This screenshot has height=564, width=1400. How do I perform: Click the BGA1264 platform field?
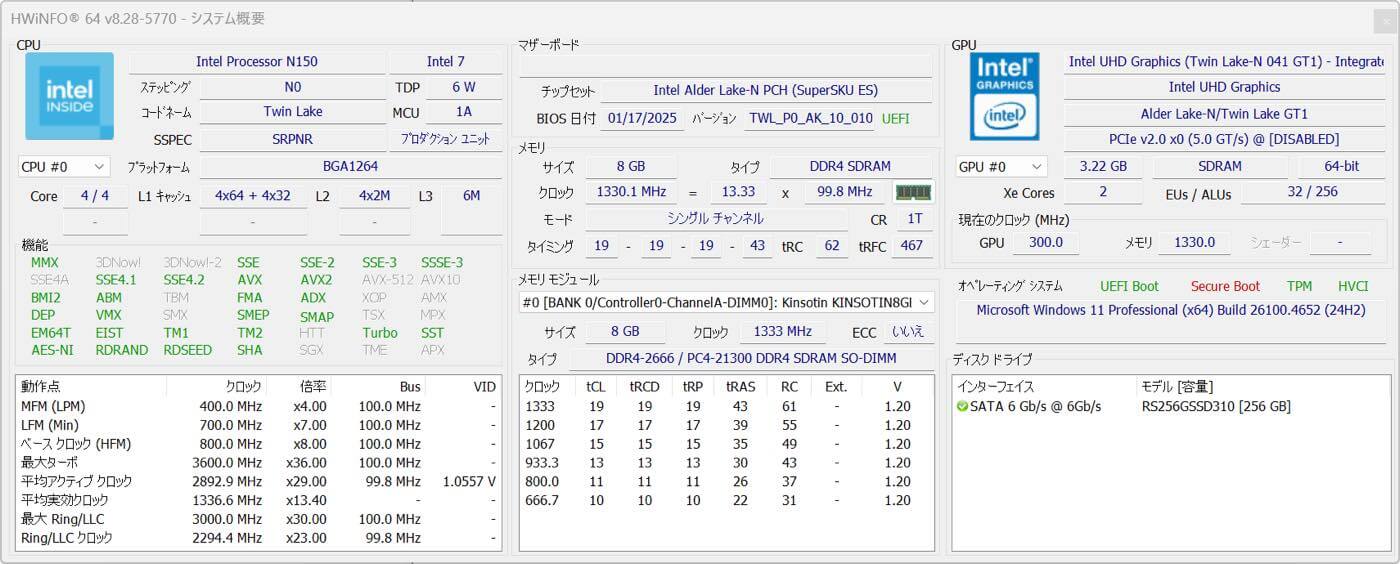[350, 167]
